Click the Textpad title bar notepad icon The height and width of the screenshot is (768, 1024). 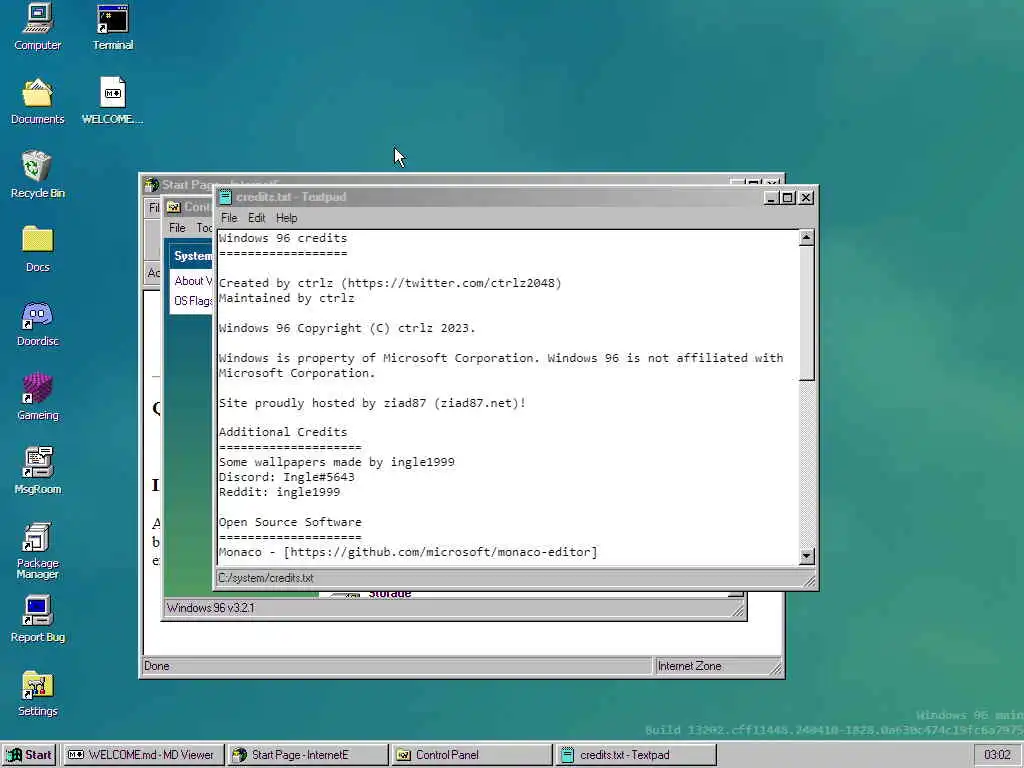225,197
